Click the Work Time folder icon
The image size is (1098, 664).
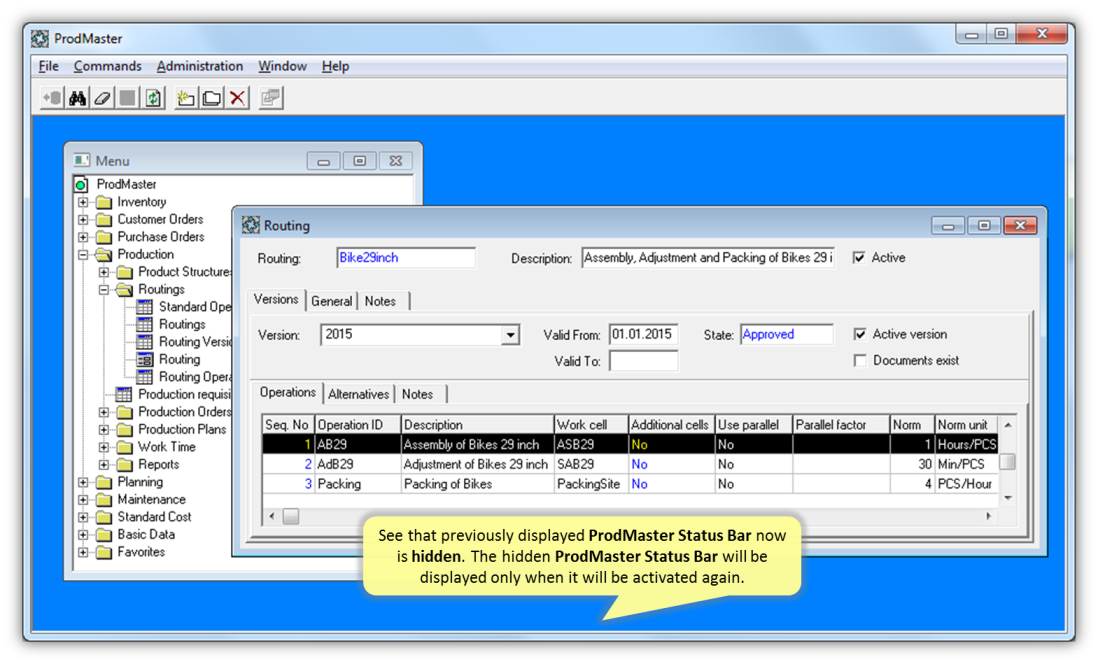pos(125,448)
